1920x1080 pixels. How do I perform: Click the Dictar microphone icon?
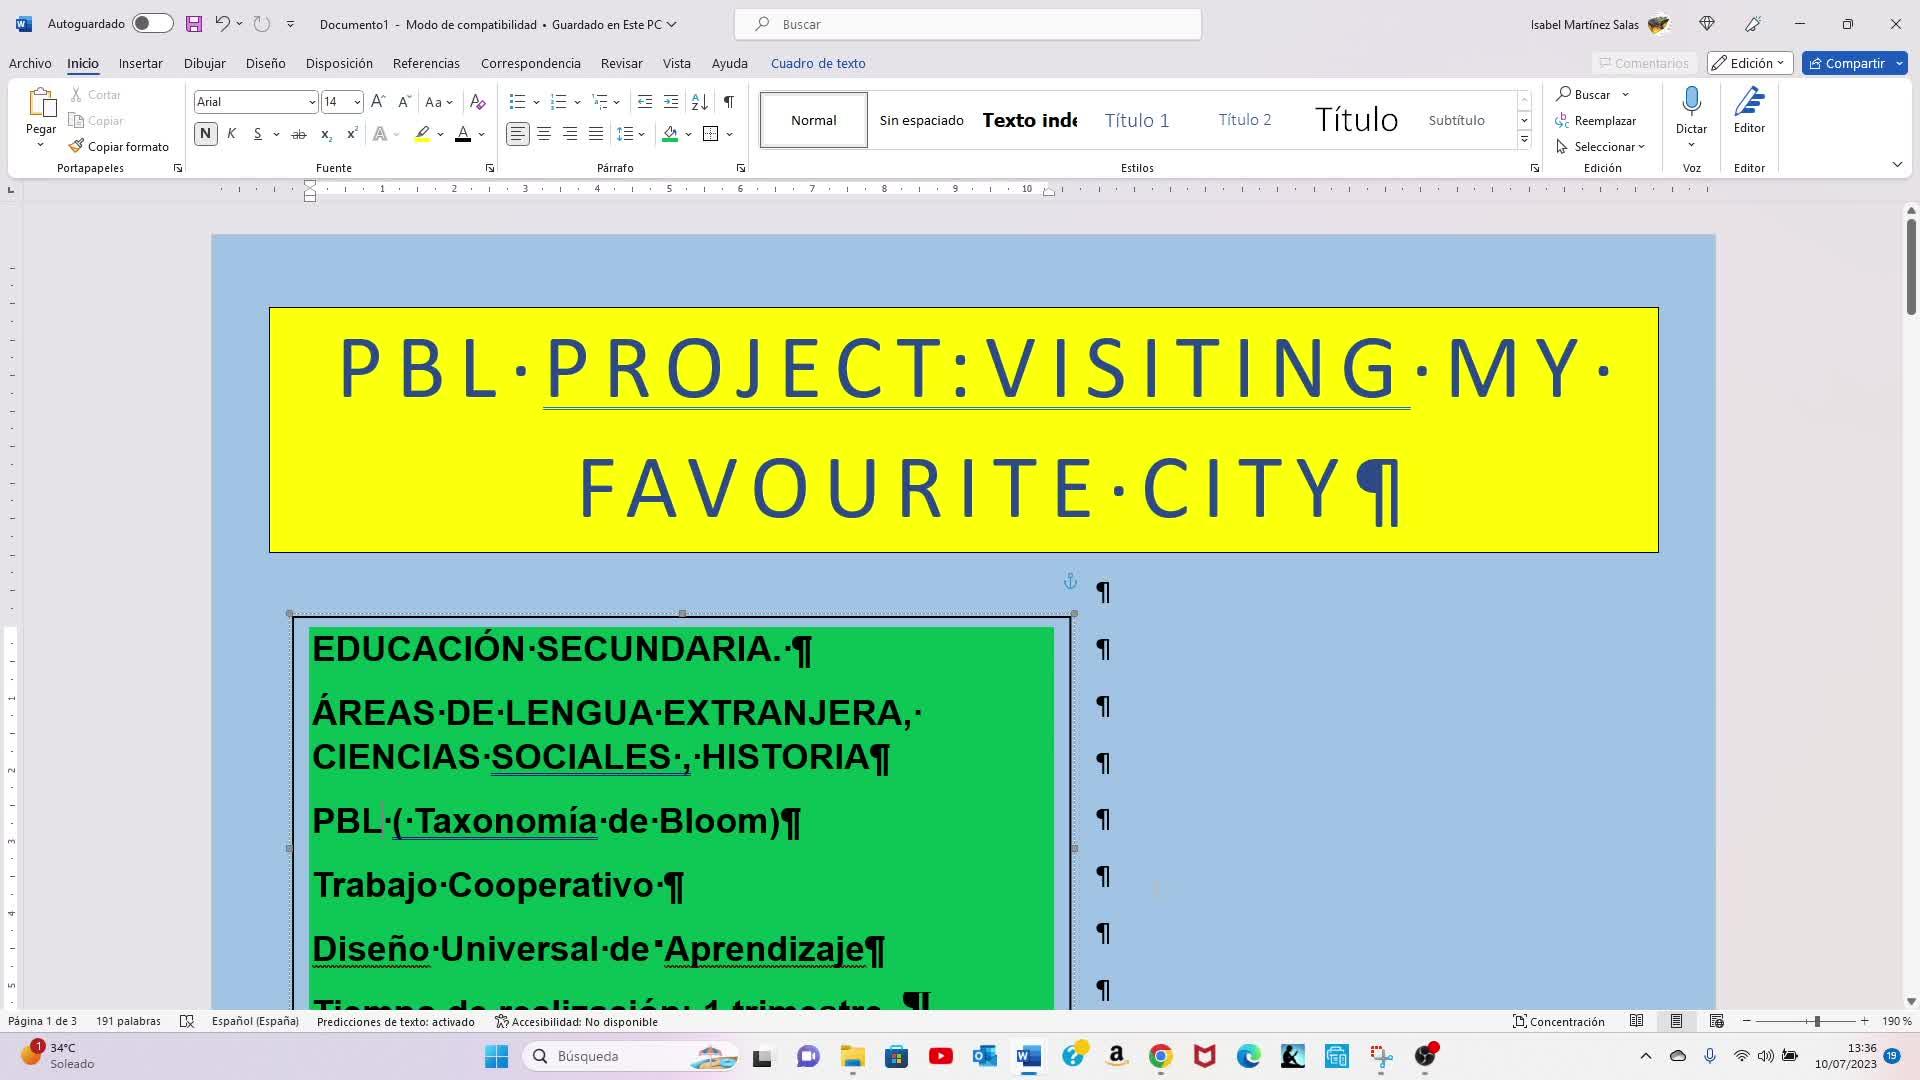click(1691, 102)
